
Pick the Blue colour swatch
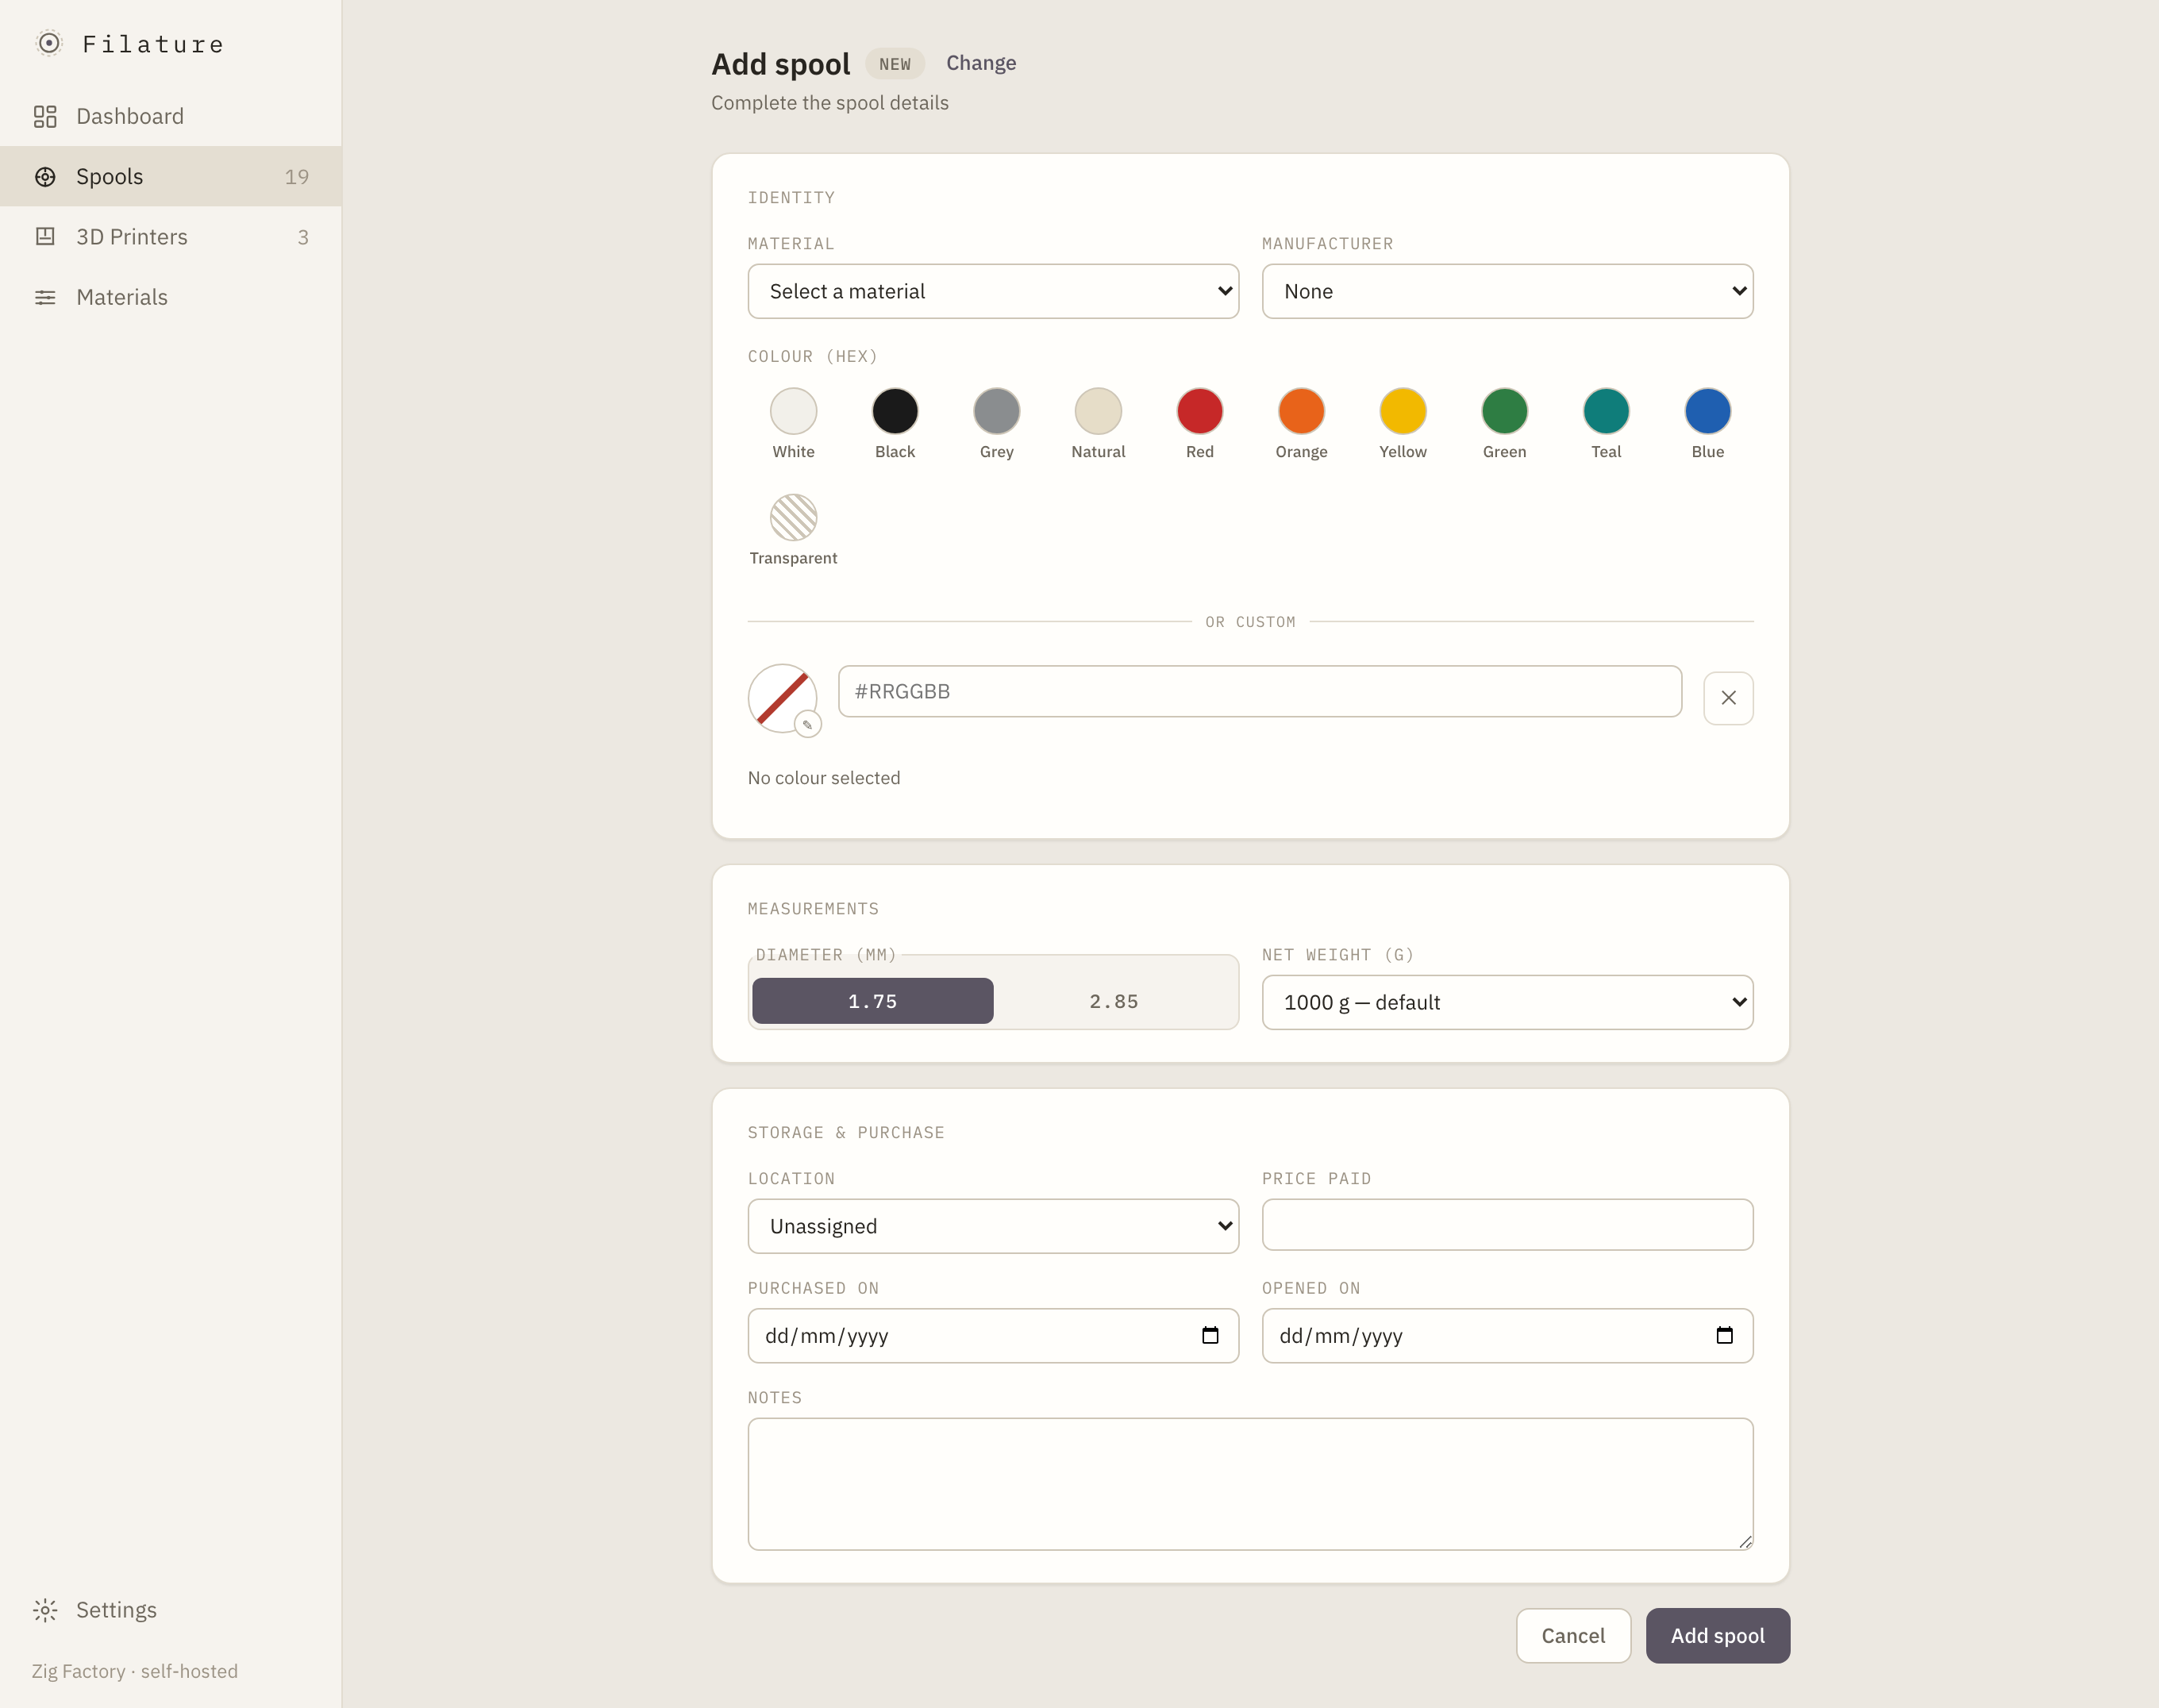pyautogui.click(x=1707, y=411)
